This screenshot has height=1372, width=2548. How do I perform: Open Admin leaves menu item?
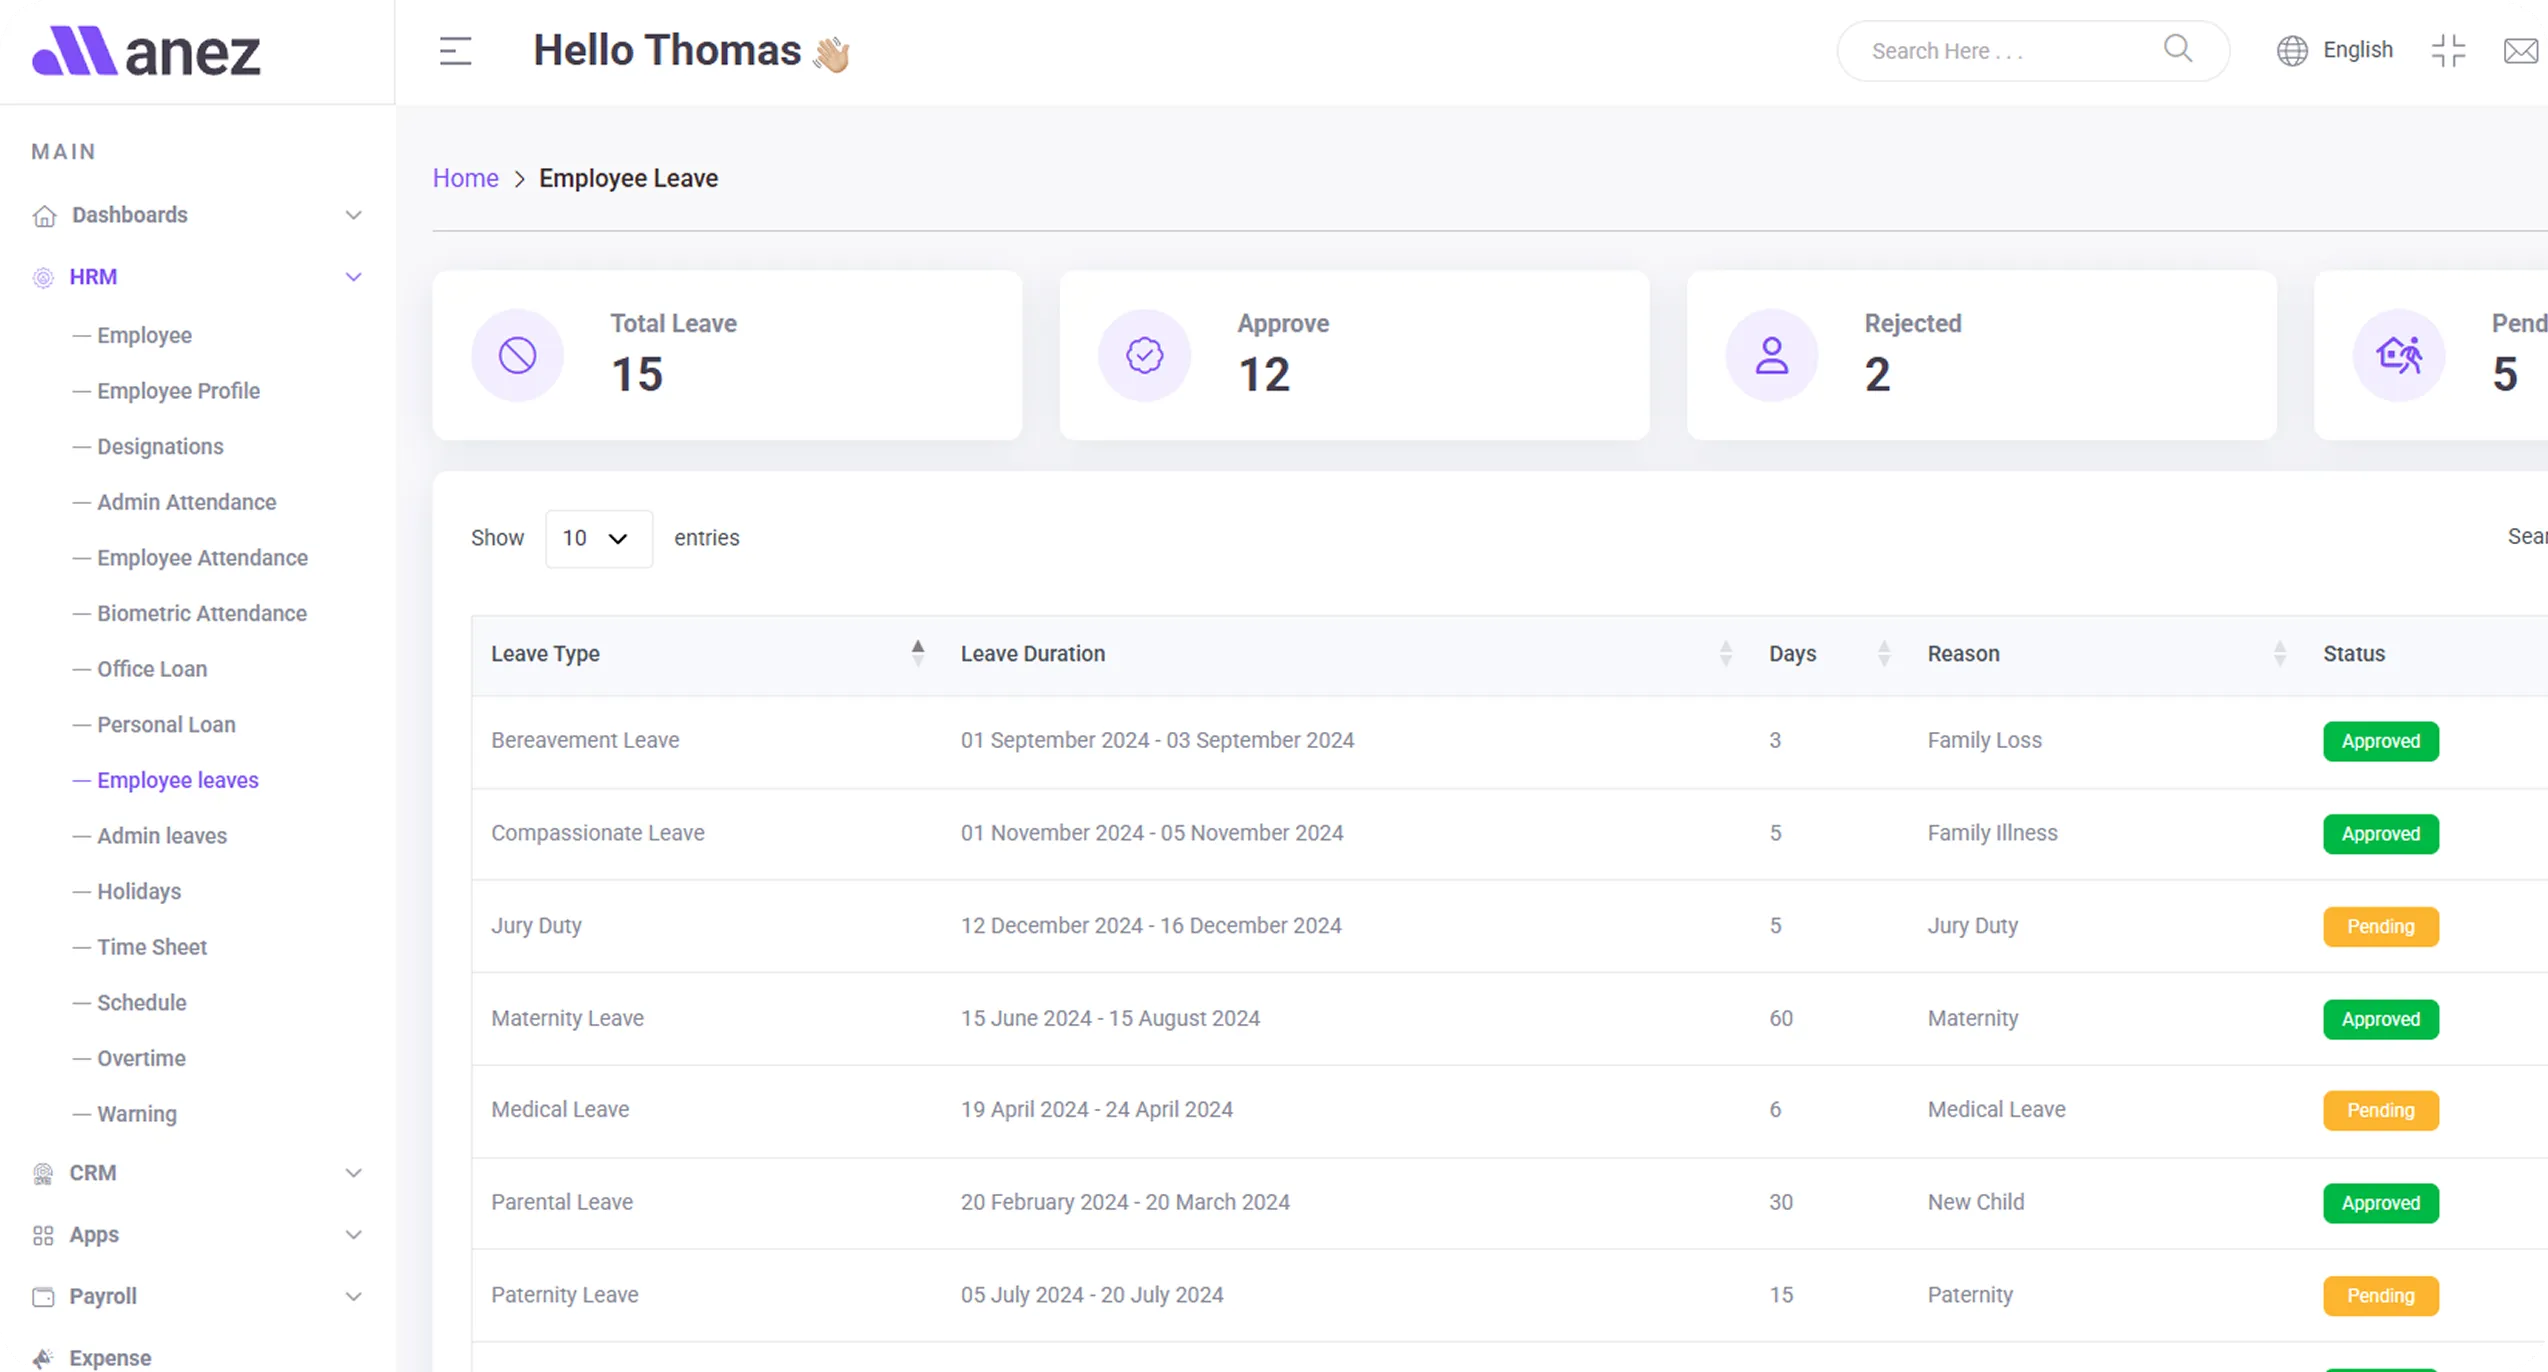pos(161,836)
